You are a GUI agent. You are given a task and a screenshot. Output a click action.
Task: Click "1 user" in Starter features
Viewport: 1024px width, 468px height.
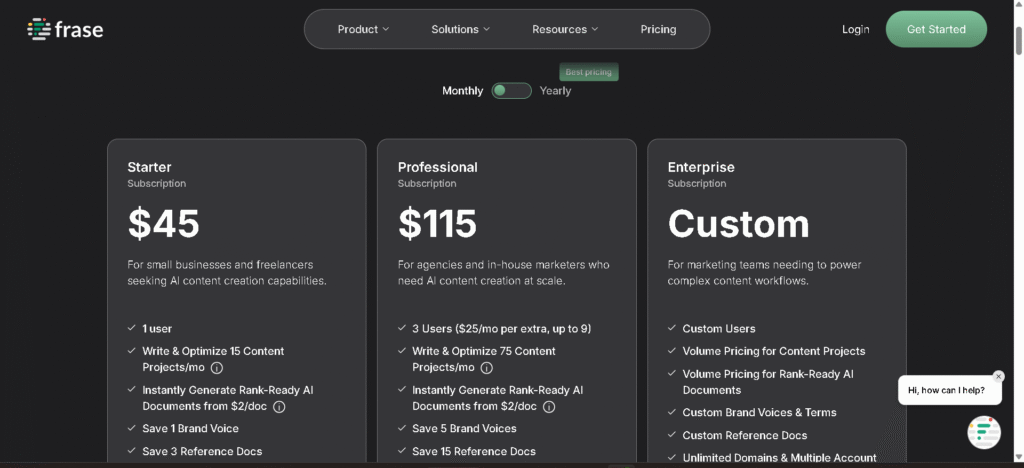[157, 328]
